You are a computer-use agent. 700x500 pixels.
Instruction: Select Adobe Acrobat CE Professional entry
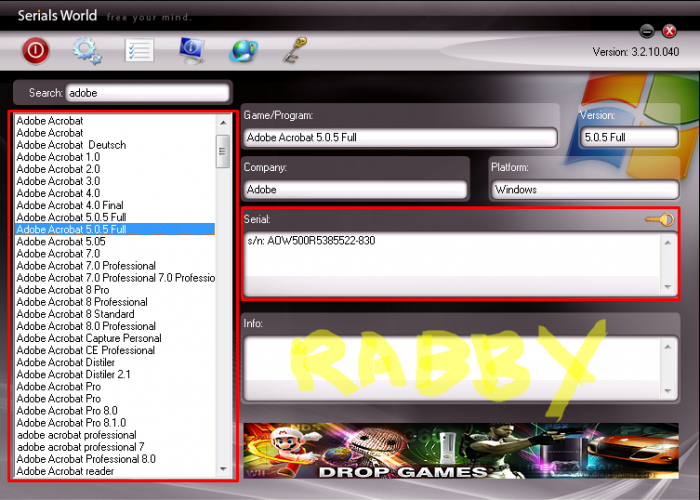(x=115, y=350)
